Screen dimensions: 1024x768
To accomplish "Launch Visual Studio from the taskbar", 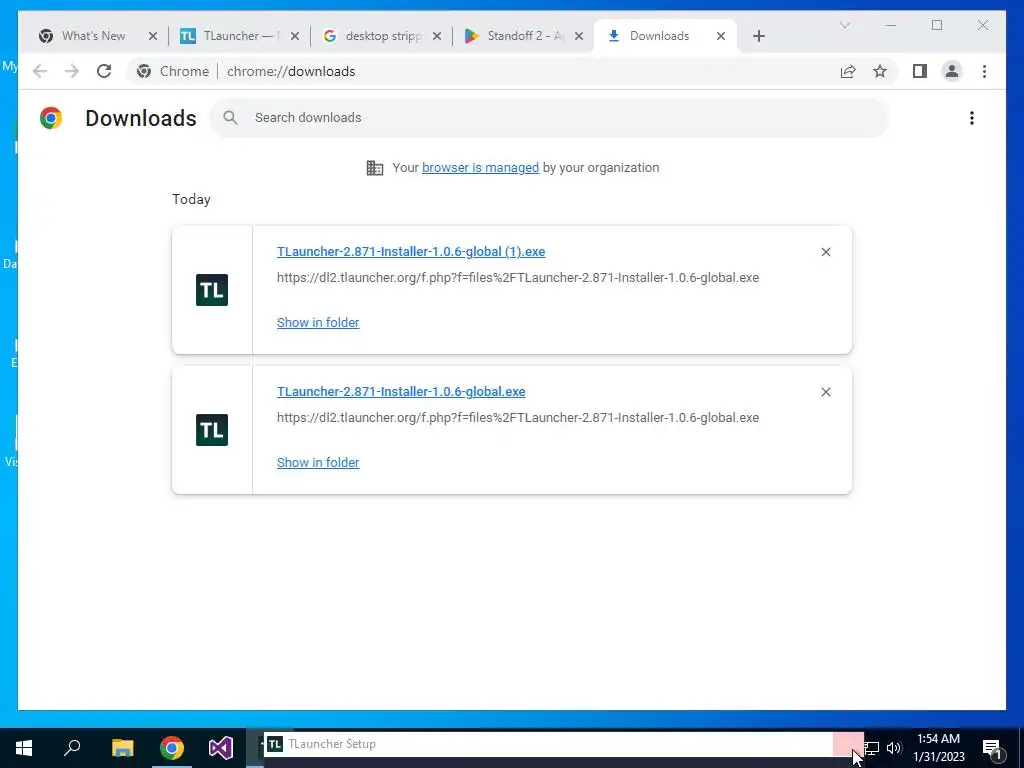I will [x=221, y=747].
